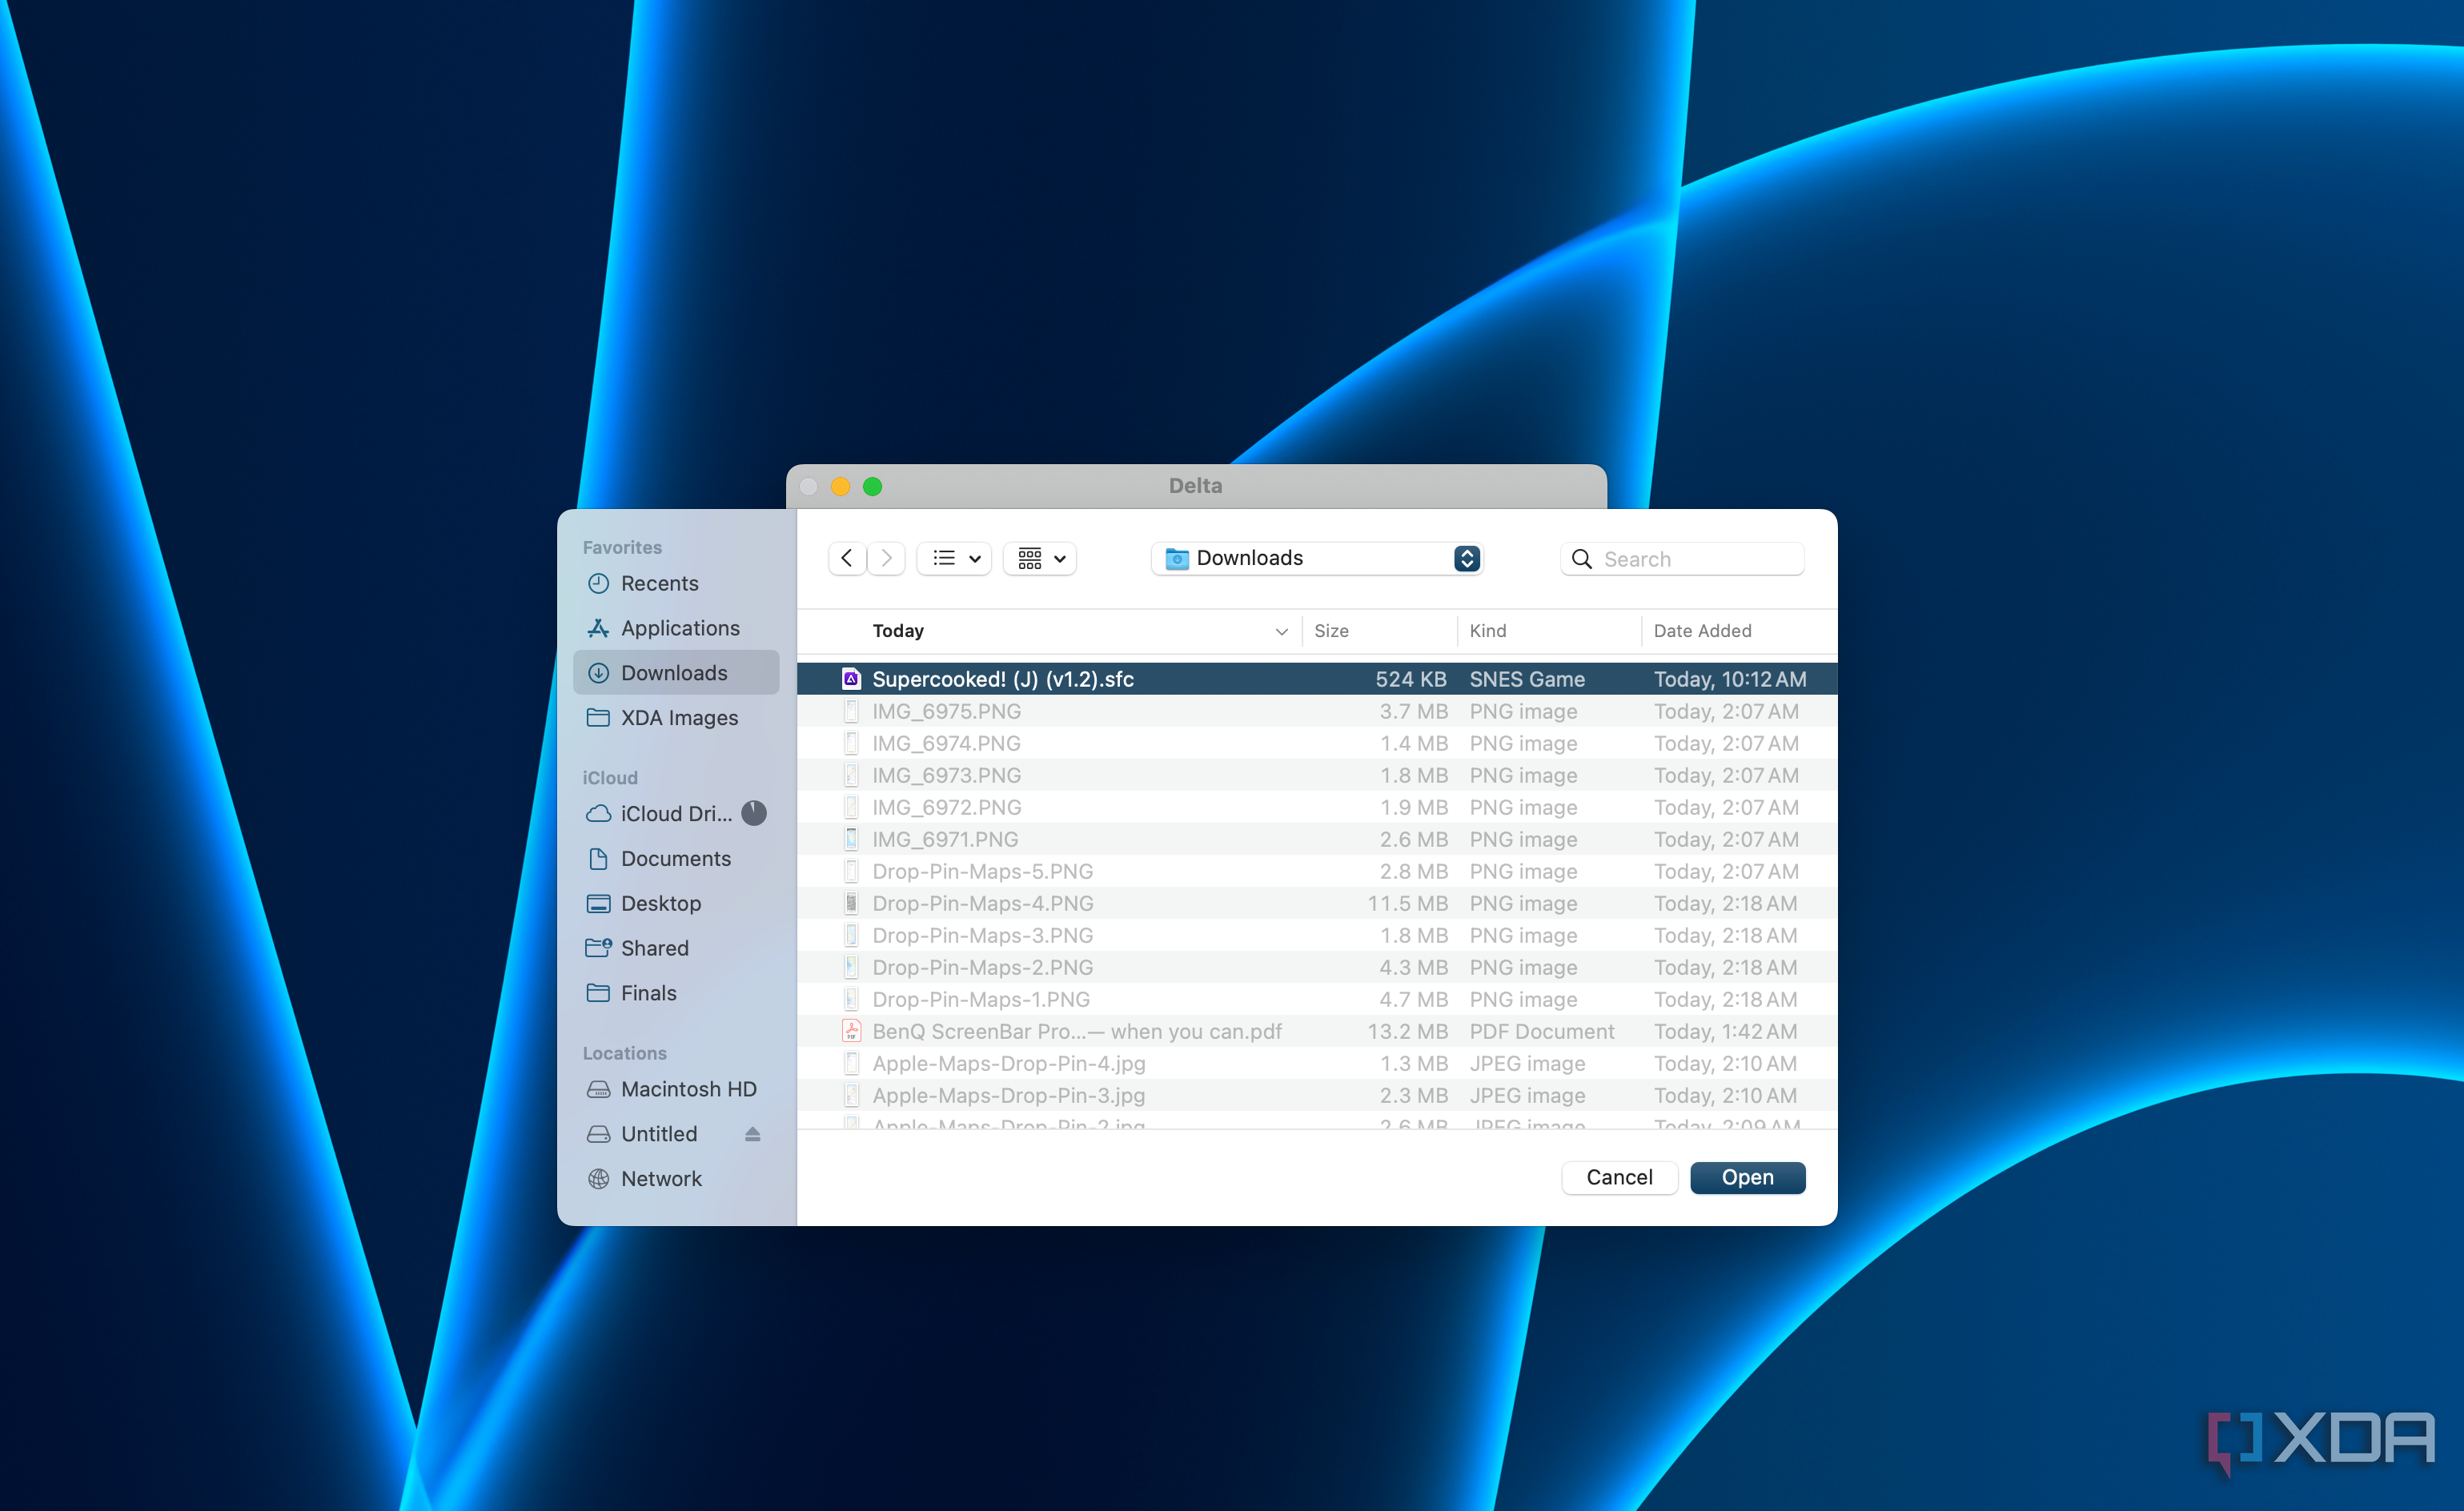Open Desktop in the sidebar

(x=677, y=904)
